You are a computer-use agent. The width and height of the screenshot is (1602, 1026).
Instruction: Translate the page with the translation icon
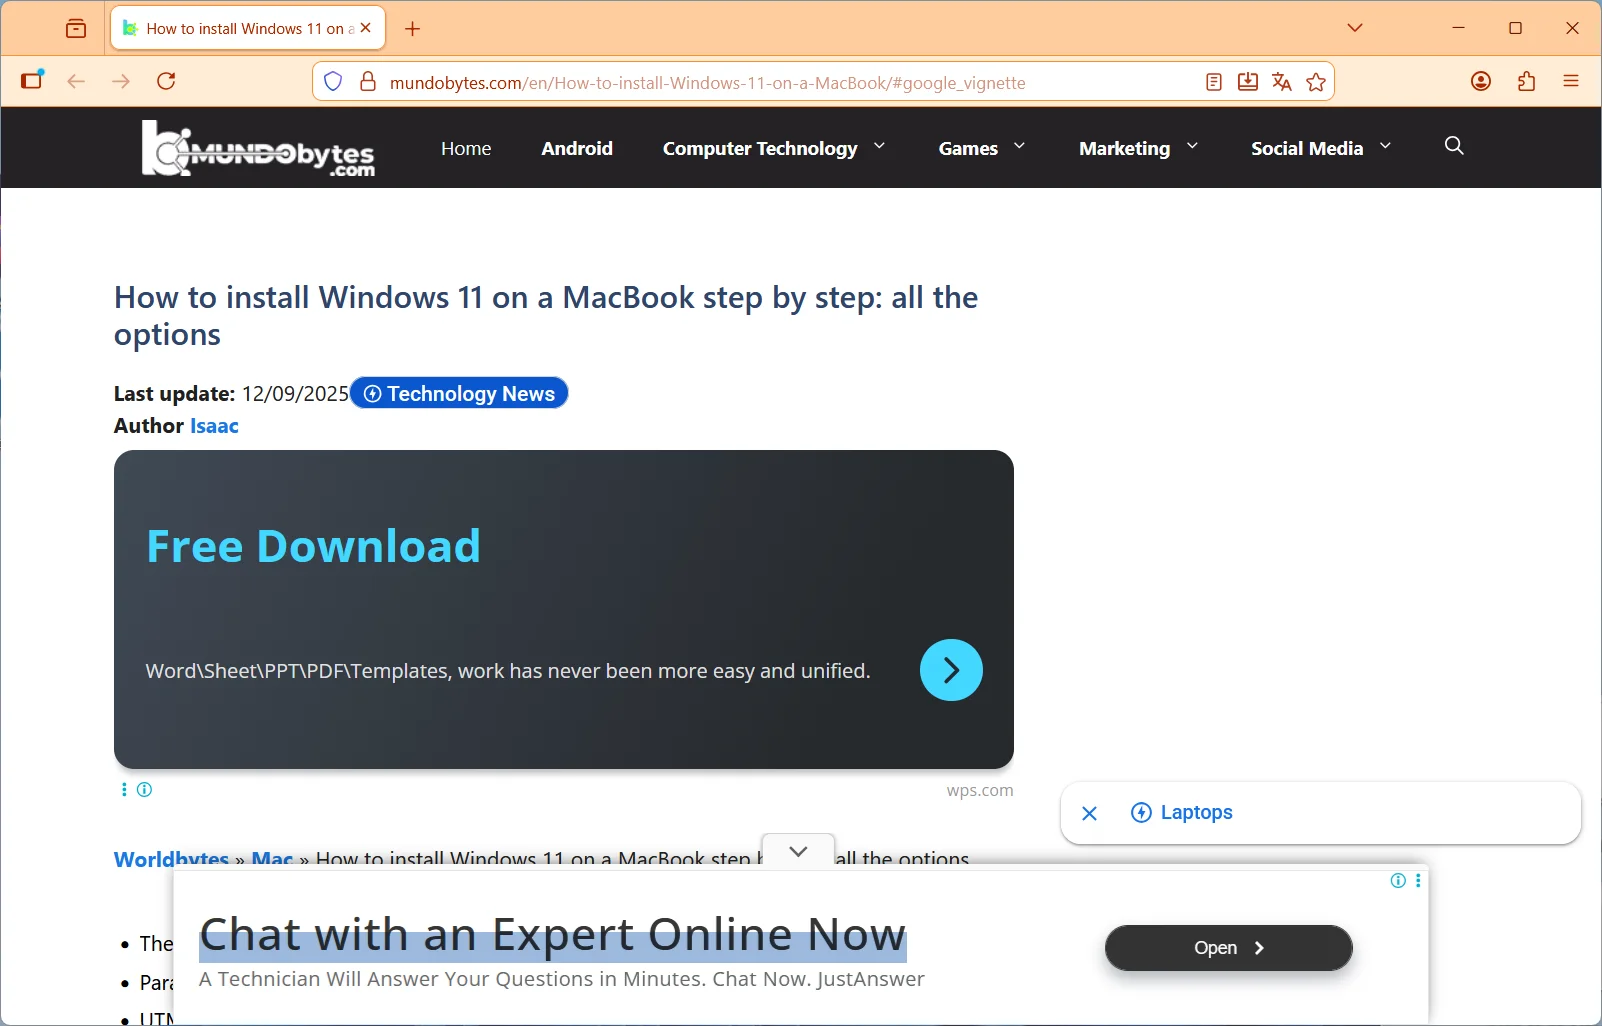(1281, 82)
